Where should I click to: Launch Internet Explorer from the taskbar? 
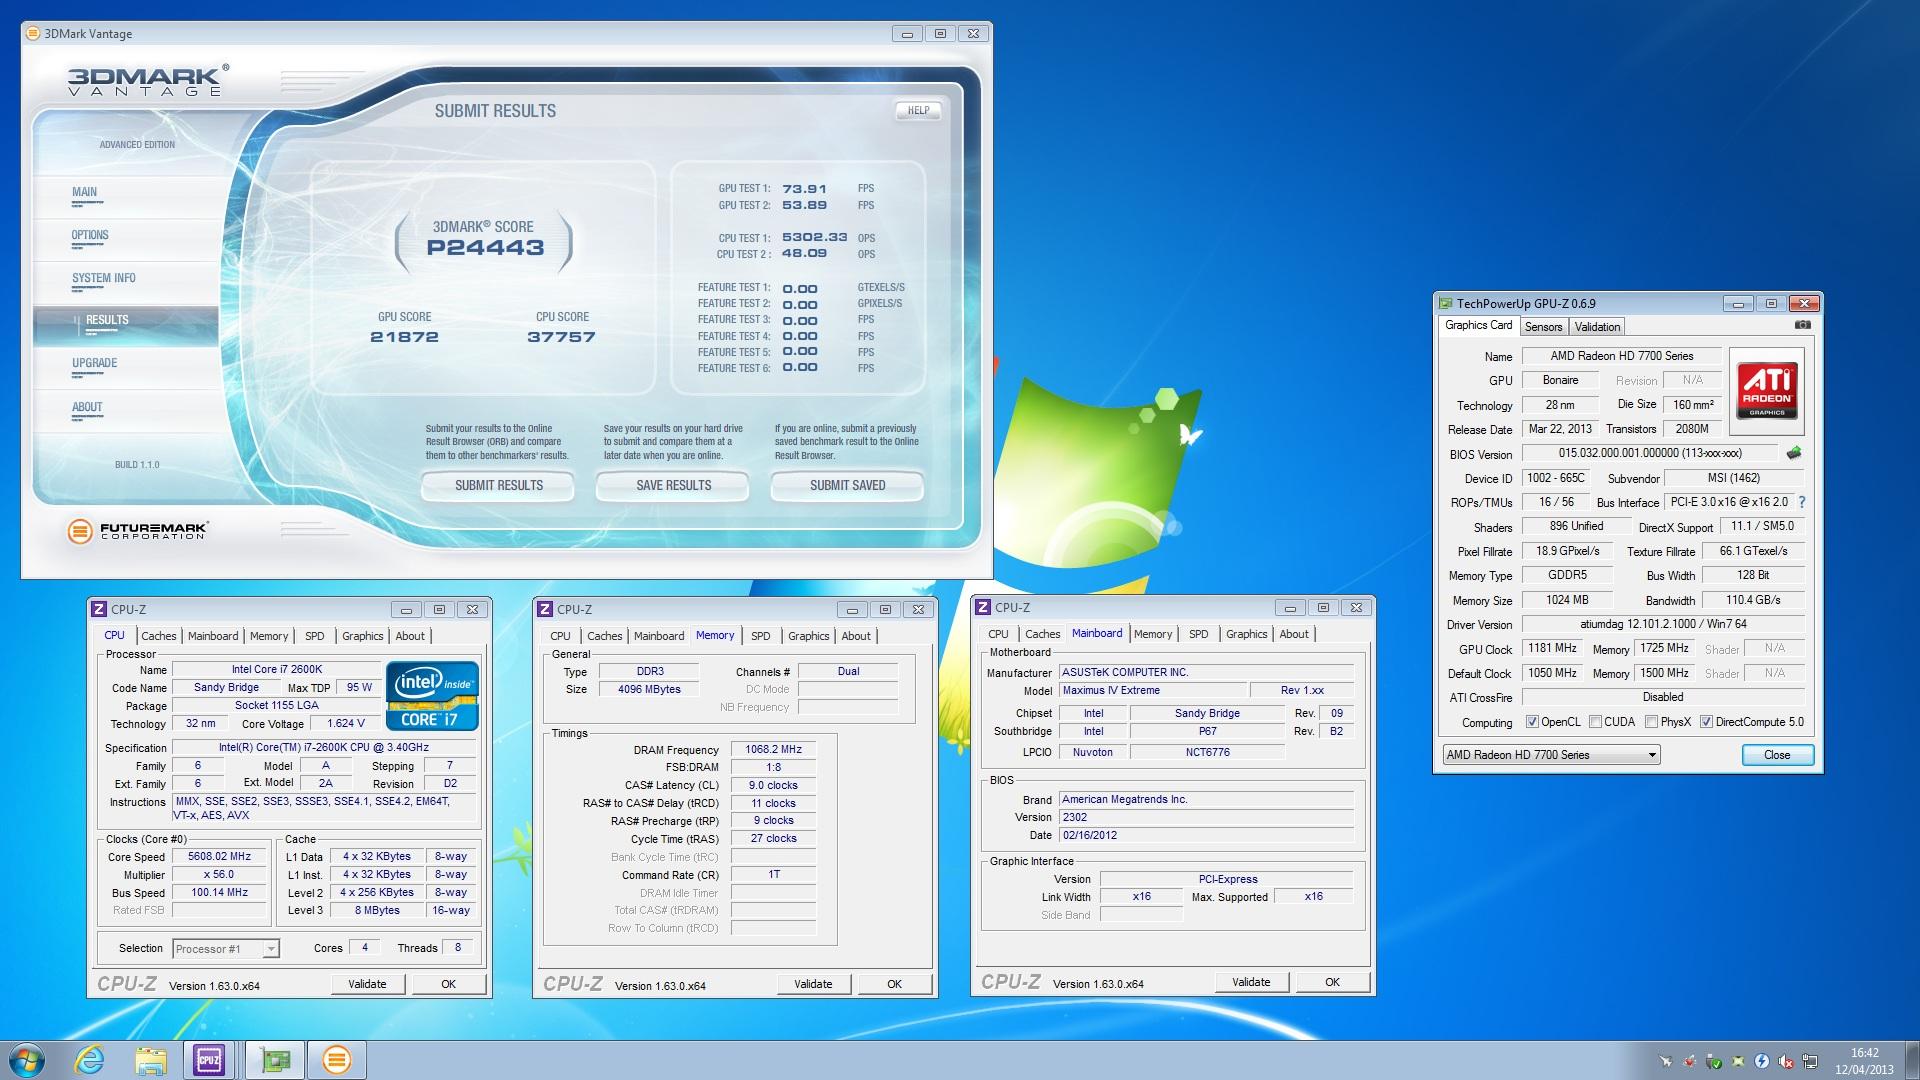90,1060
